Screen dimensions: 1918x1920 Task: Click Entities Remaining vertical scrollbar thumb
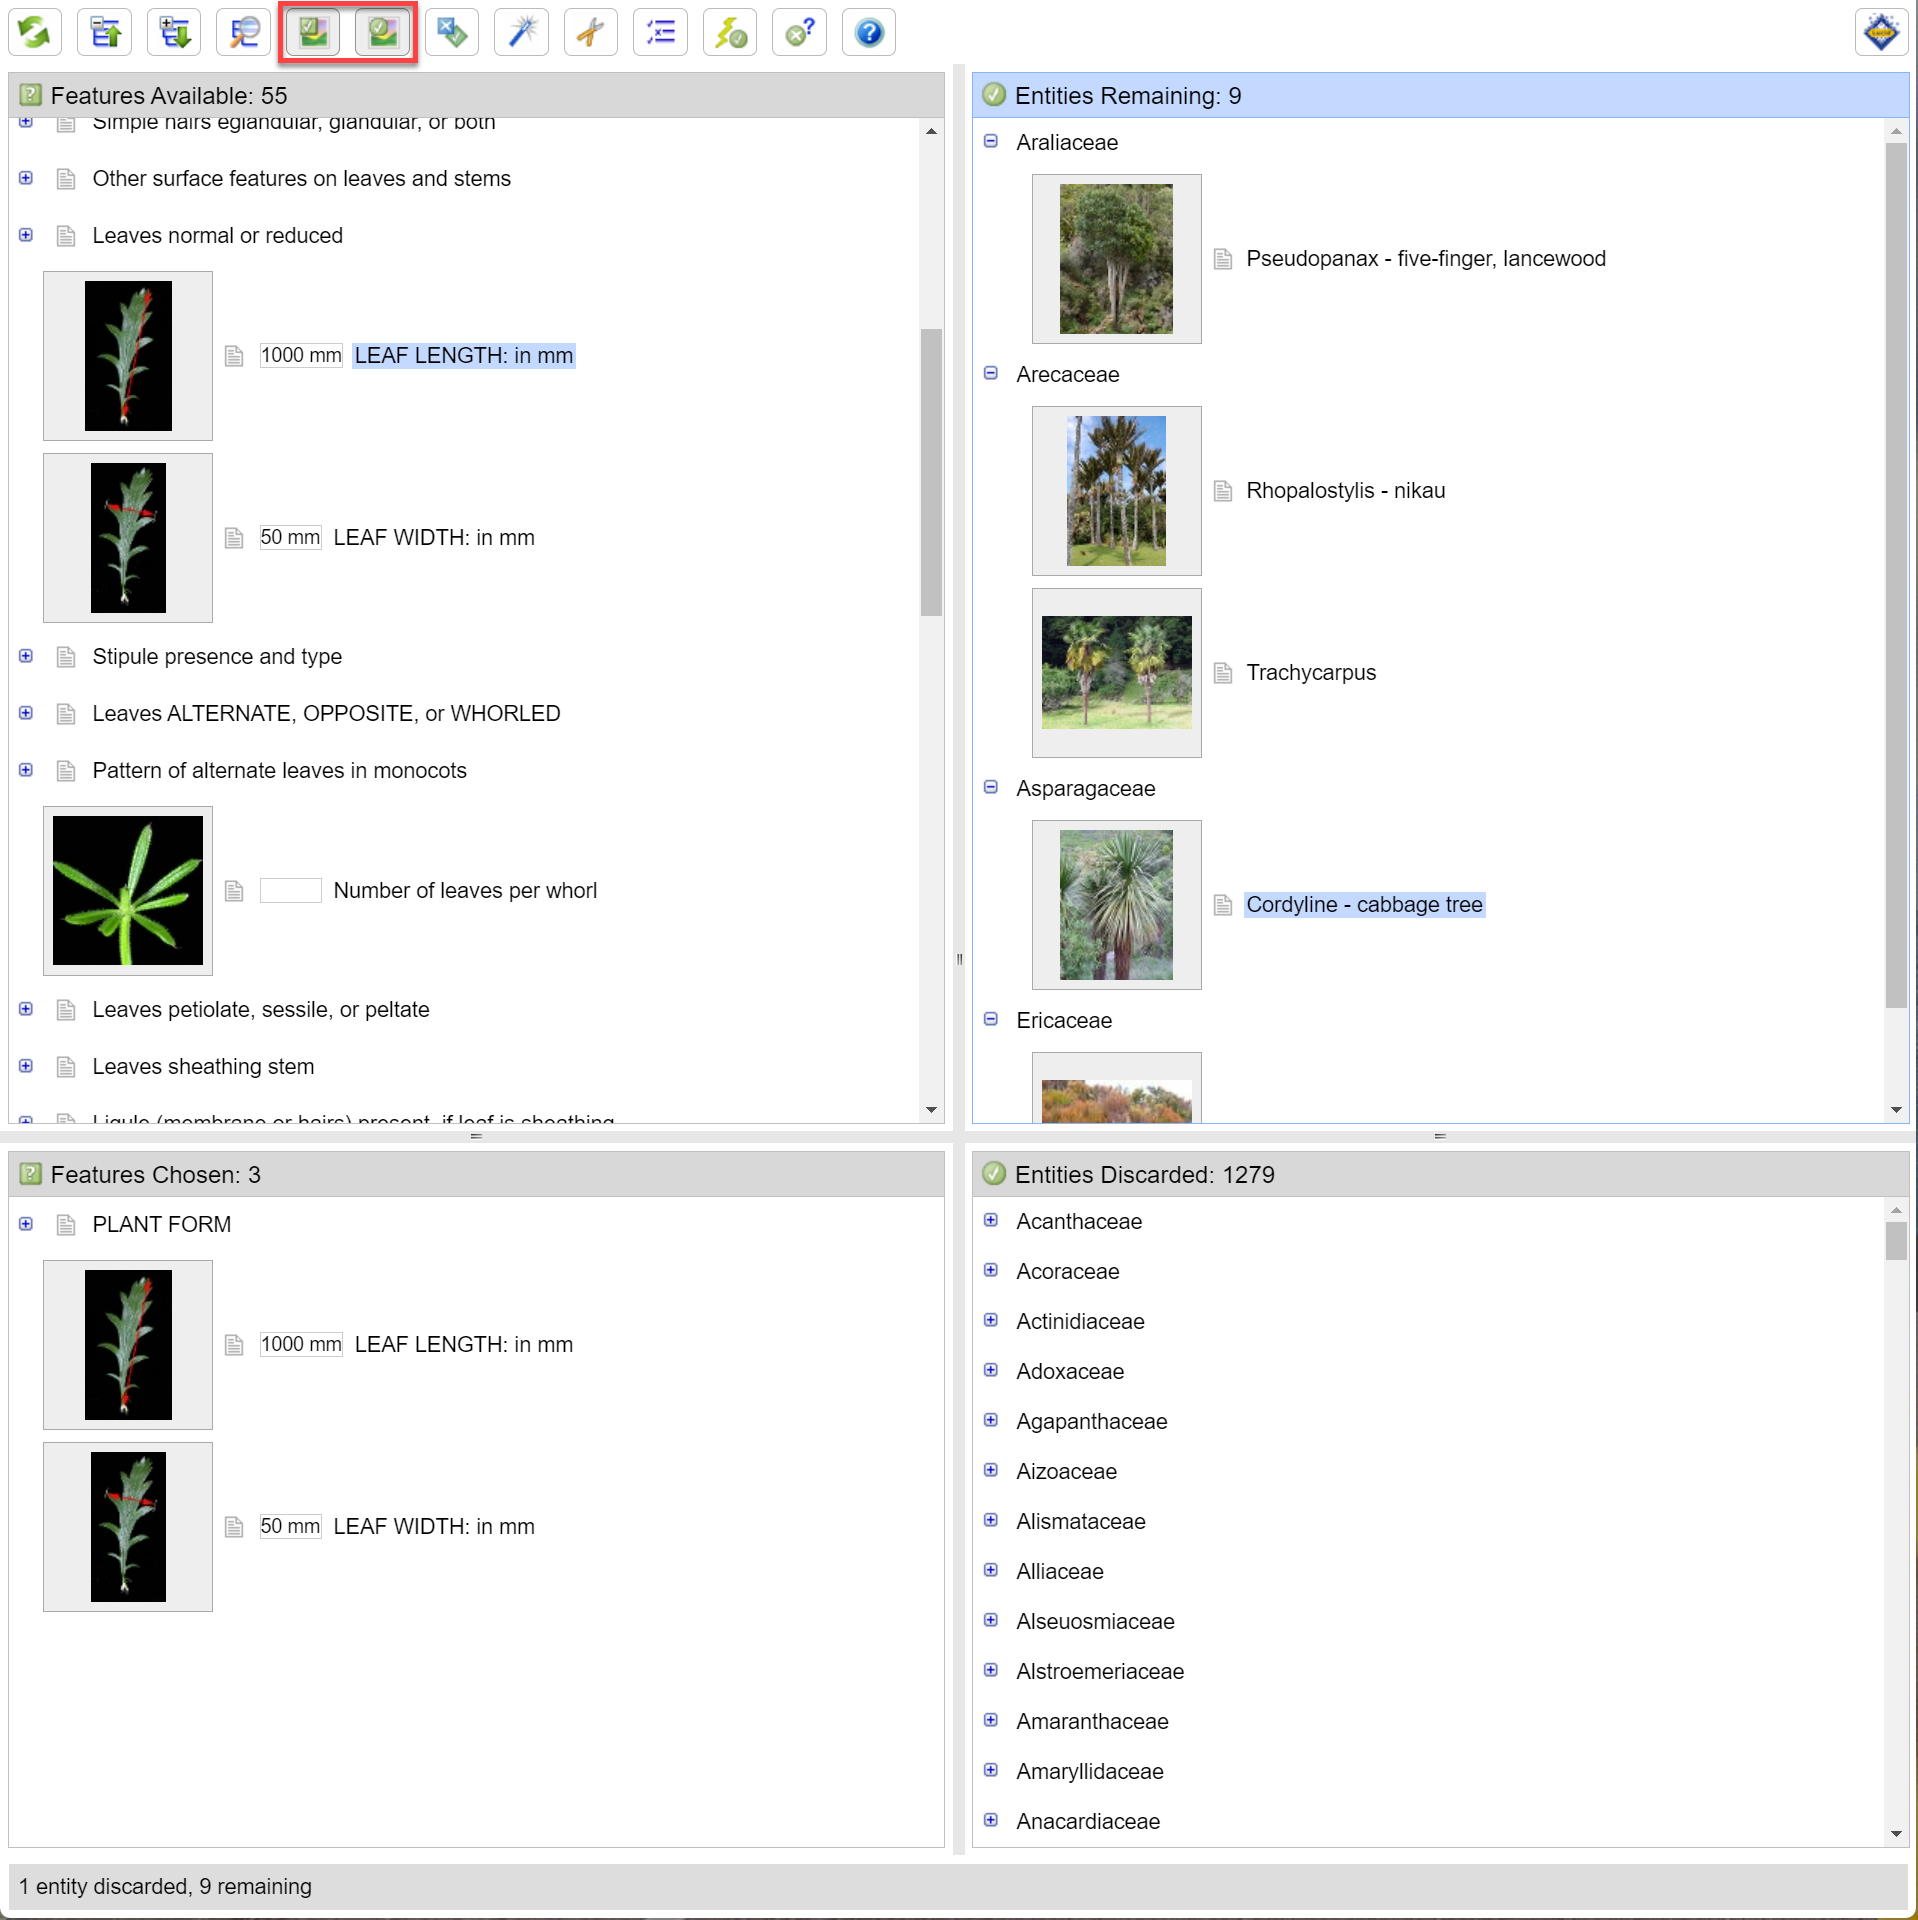[x=1896, y=575]
